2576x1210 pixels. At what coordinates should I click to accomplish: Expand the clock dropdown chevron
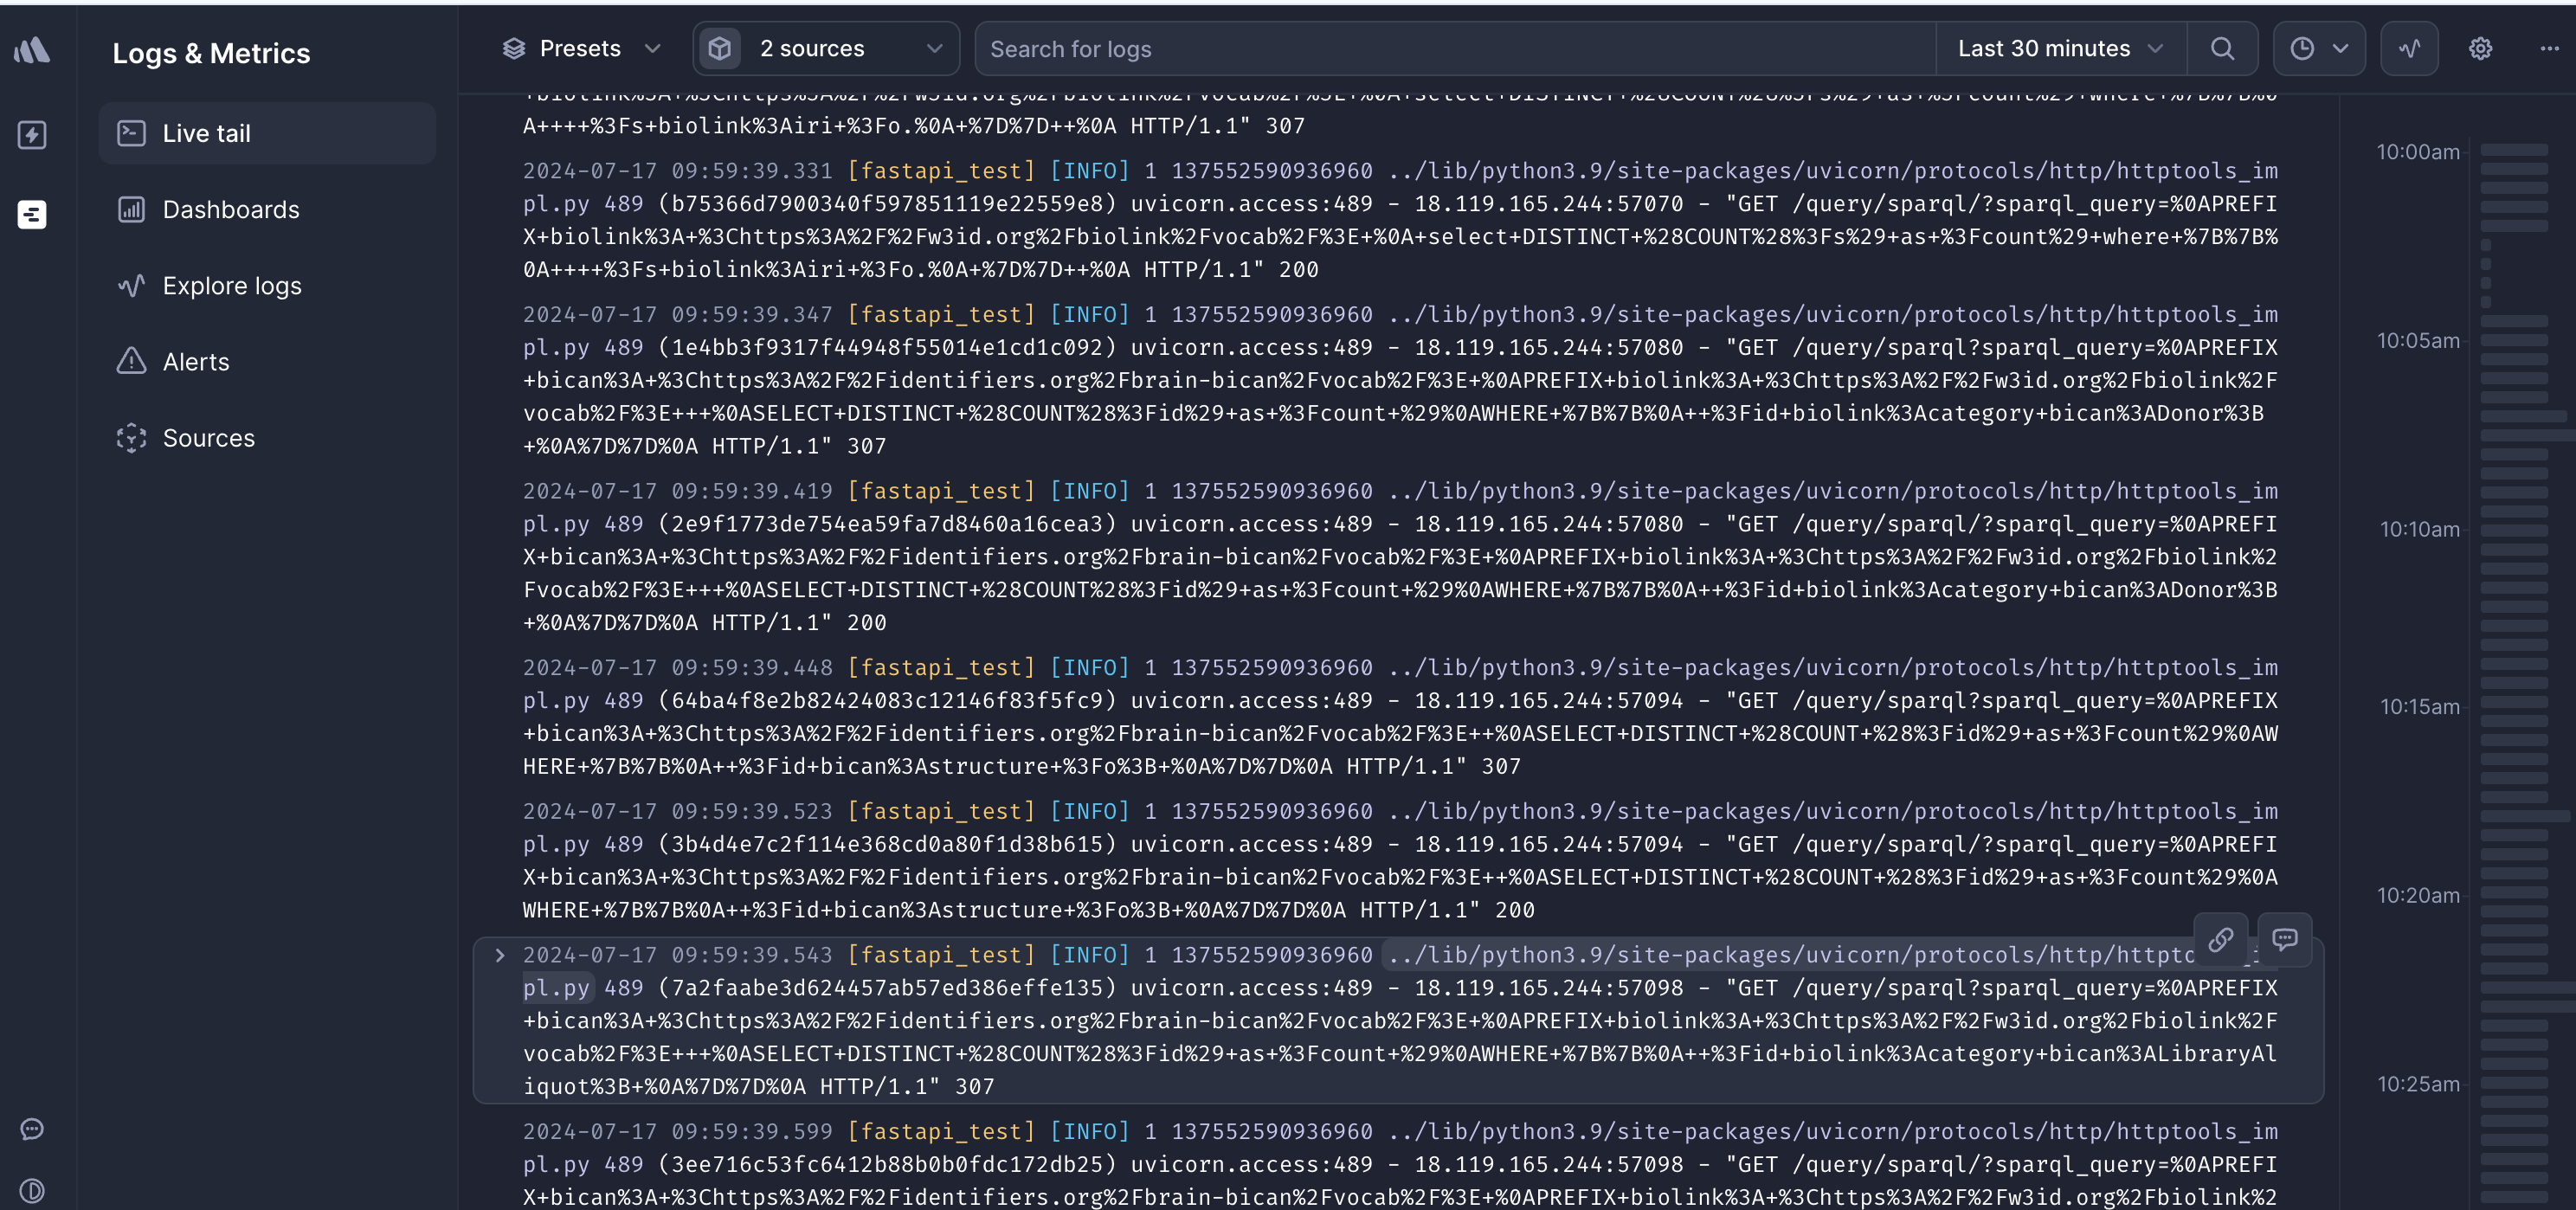2340,49
